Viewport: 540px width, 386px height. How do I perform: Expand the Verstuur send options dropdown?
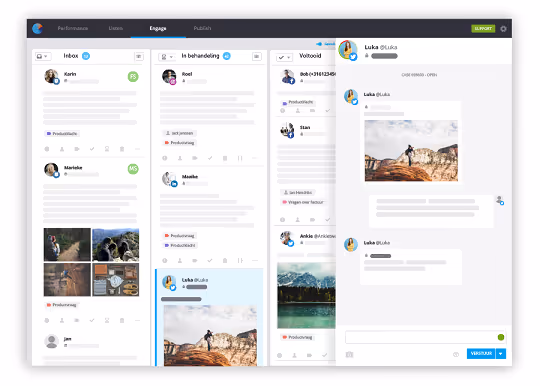501,354
